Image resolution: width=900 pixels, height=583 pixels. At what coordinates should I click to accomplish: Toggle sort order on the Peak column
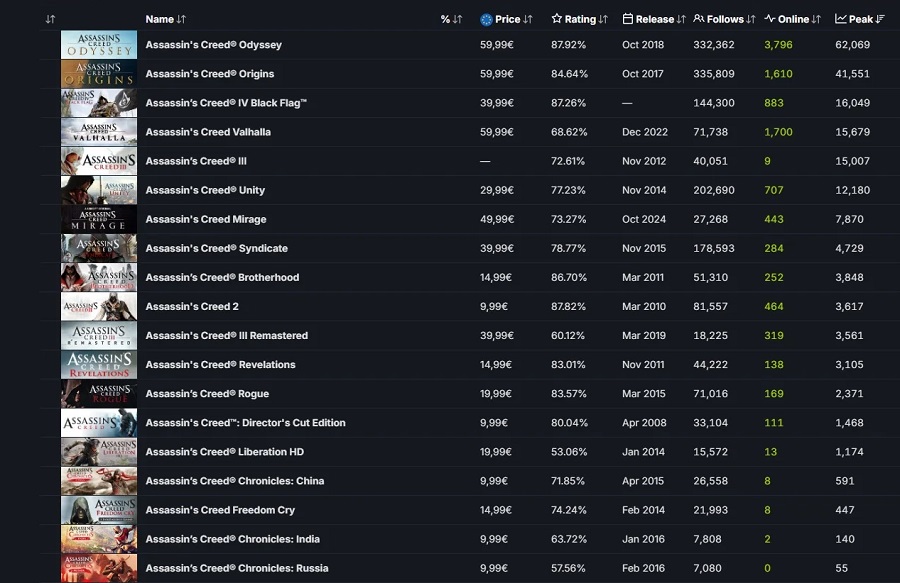point(861,19)
